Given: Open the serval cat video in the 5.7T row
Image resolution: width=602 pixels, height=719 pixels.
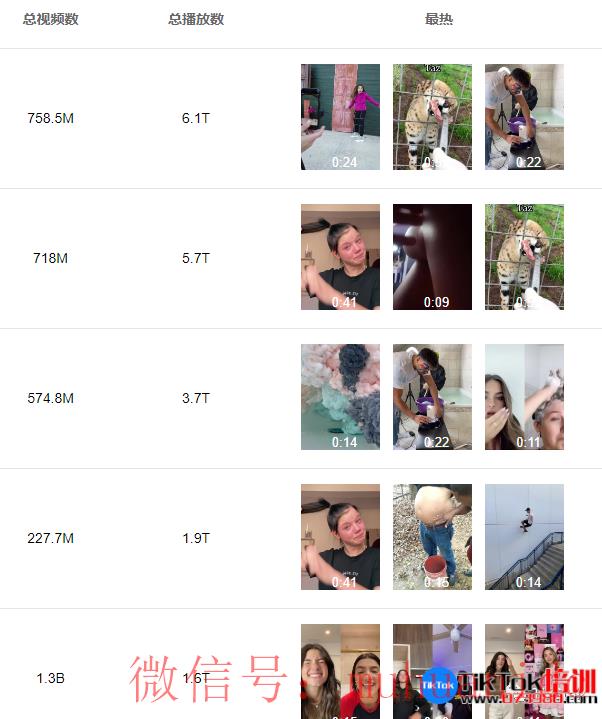Looking at the screenshot, I should (525, 257).
